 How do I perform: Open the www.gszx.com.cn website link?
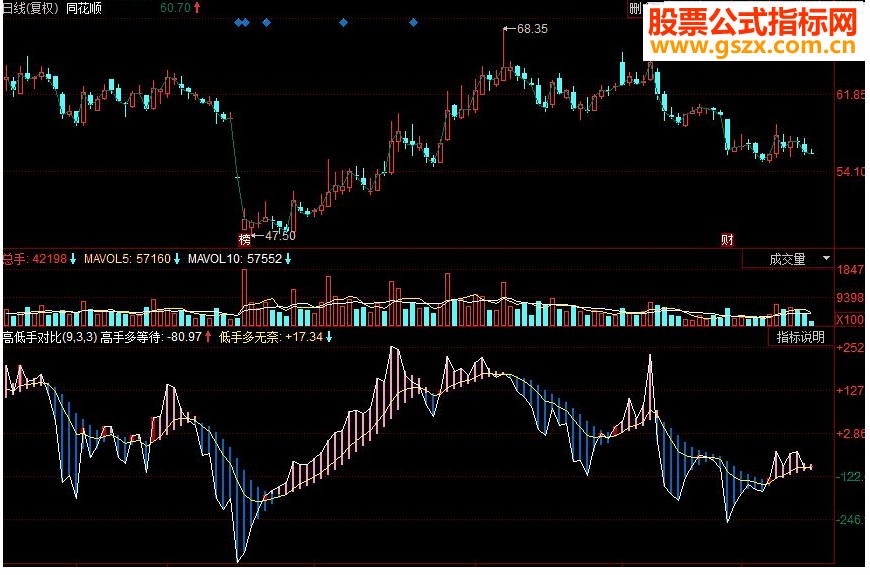click(x=753, y=46)
